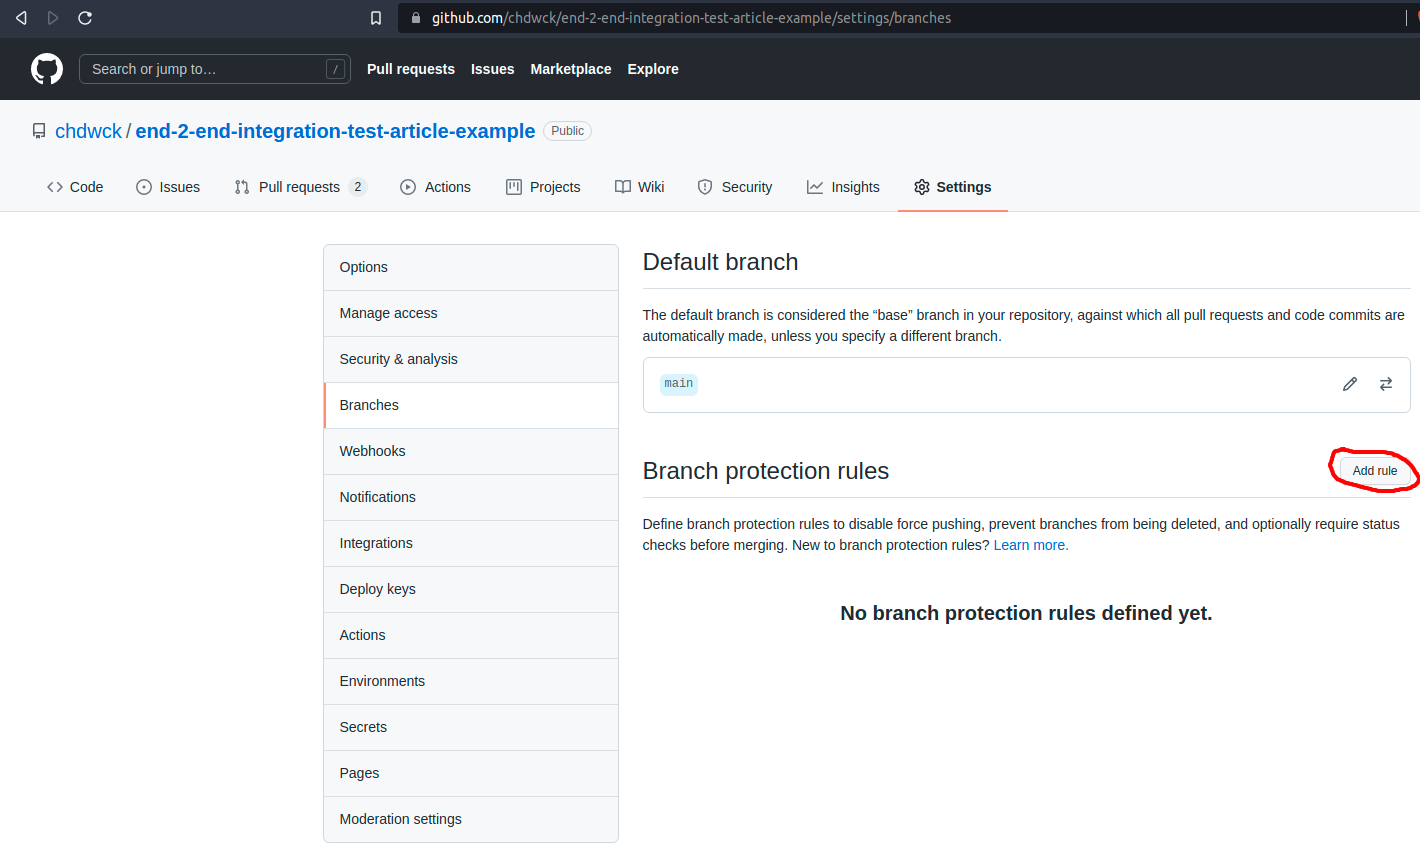This screenshot has height=849, width=1420.
Task: Select Webhooks in settings sidebar
Action: pyautogui.click(x=372, y=451)
